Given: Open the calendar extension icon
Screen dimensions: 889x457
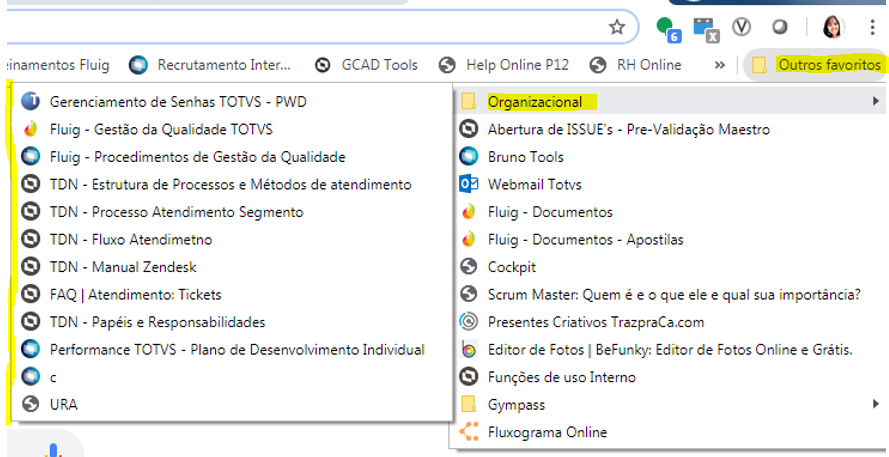Looking at the screenshot, I should tap(705, 27).
